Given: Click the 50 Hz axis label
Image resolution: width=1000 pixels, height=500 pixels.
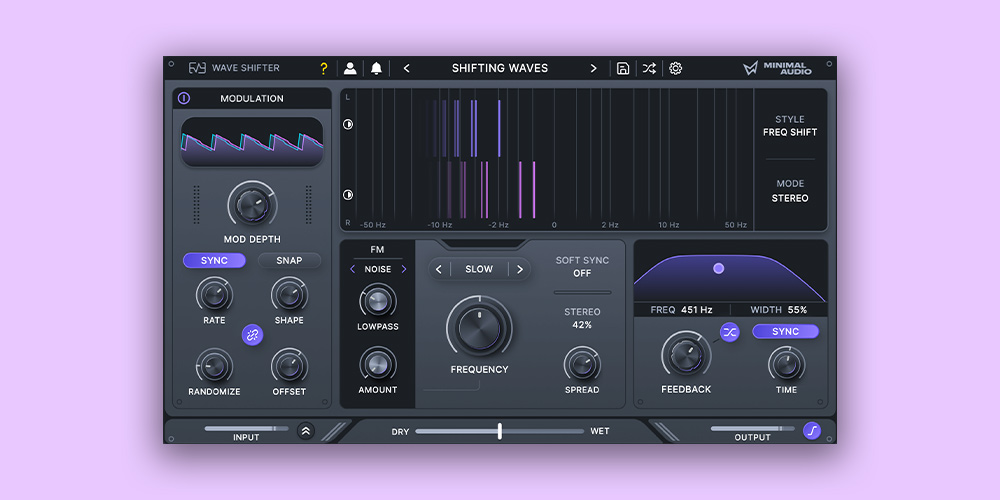Looking at the screenshot, I should click(735, 225).
